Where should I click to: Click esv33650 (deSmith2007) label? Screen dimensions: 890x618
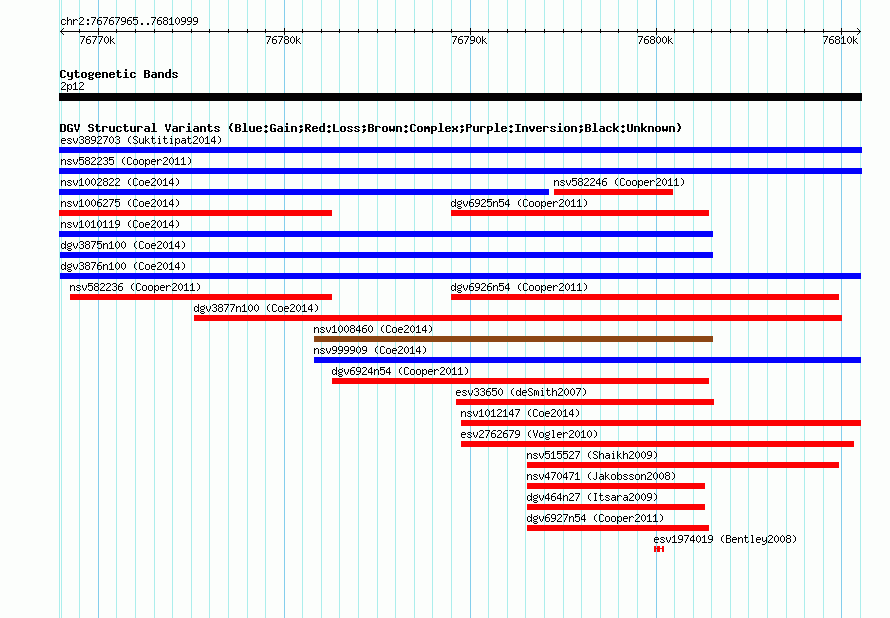point(521,392)
